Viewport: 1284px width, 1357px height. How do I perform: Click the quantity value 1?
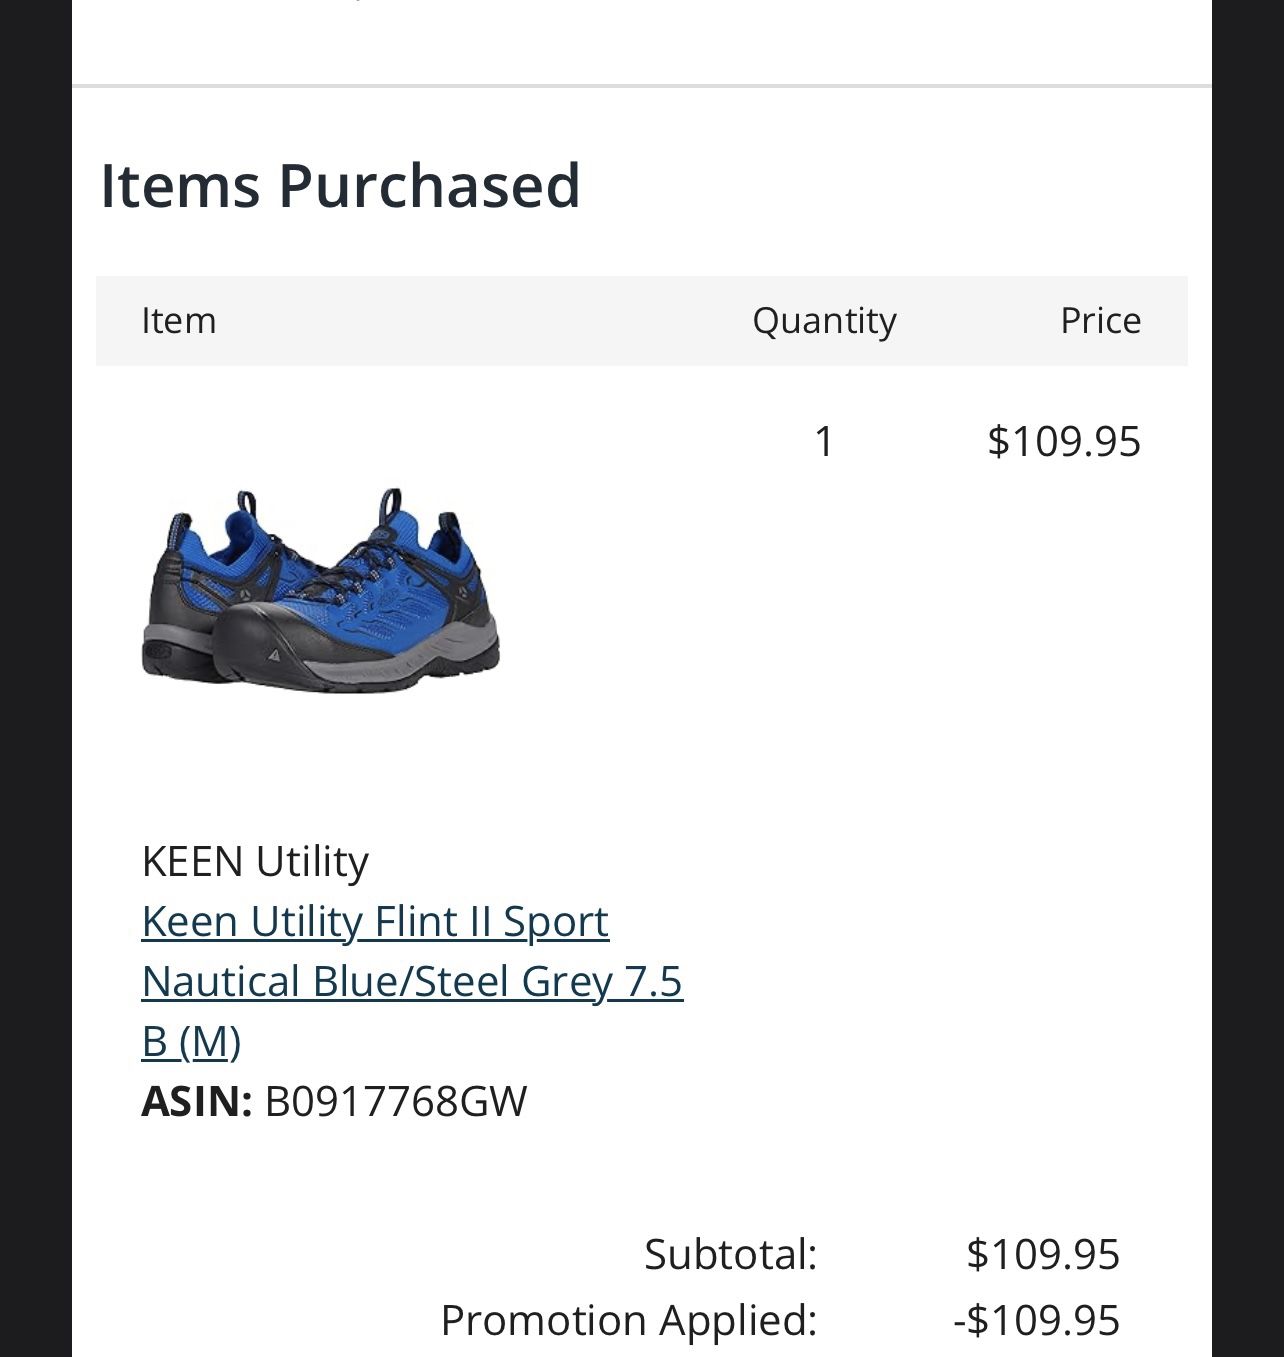pos(824,441)
